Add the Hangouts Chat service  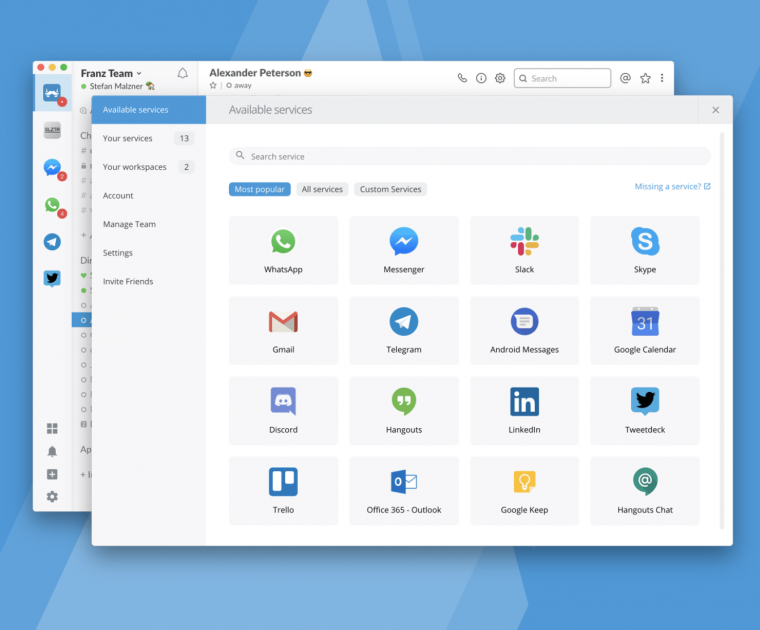pyautogui.click(x=645, y=491)
